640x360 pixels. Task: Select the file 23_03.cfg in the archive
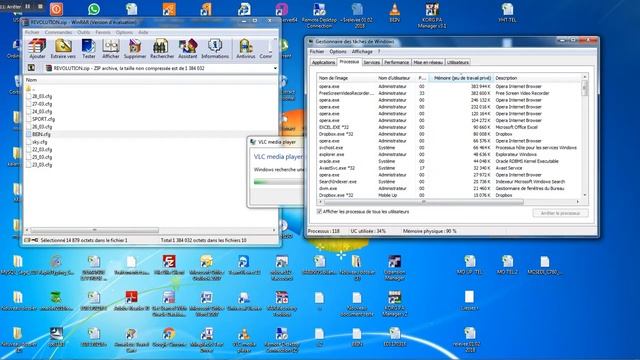(42, 165)
